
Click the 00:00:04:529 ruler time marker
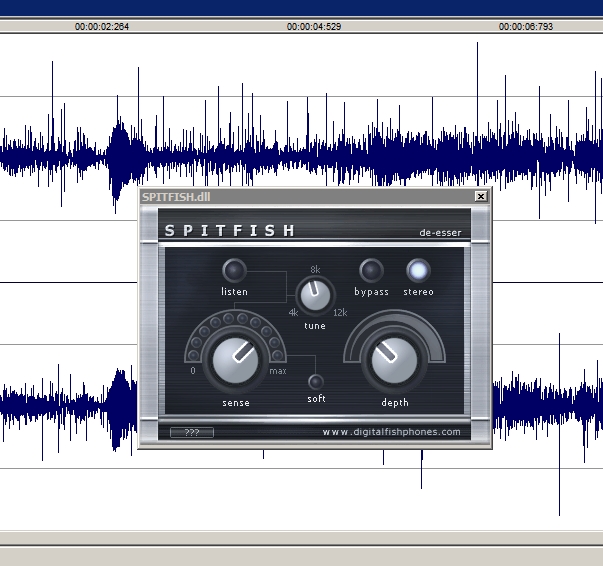click(x=314, y=27)
